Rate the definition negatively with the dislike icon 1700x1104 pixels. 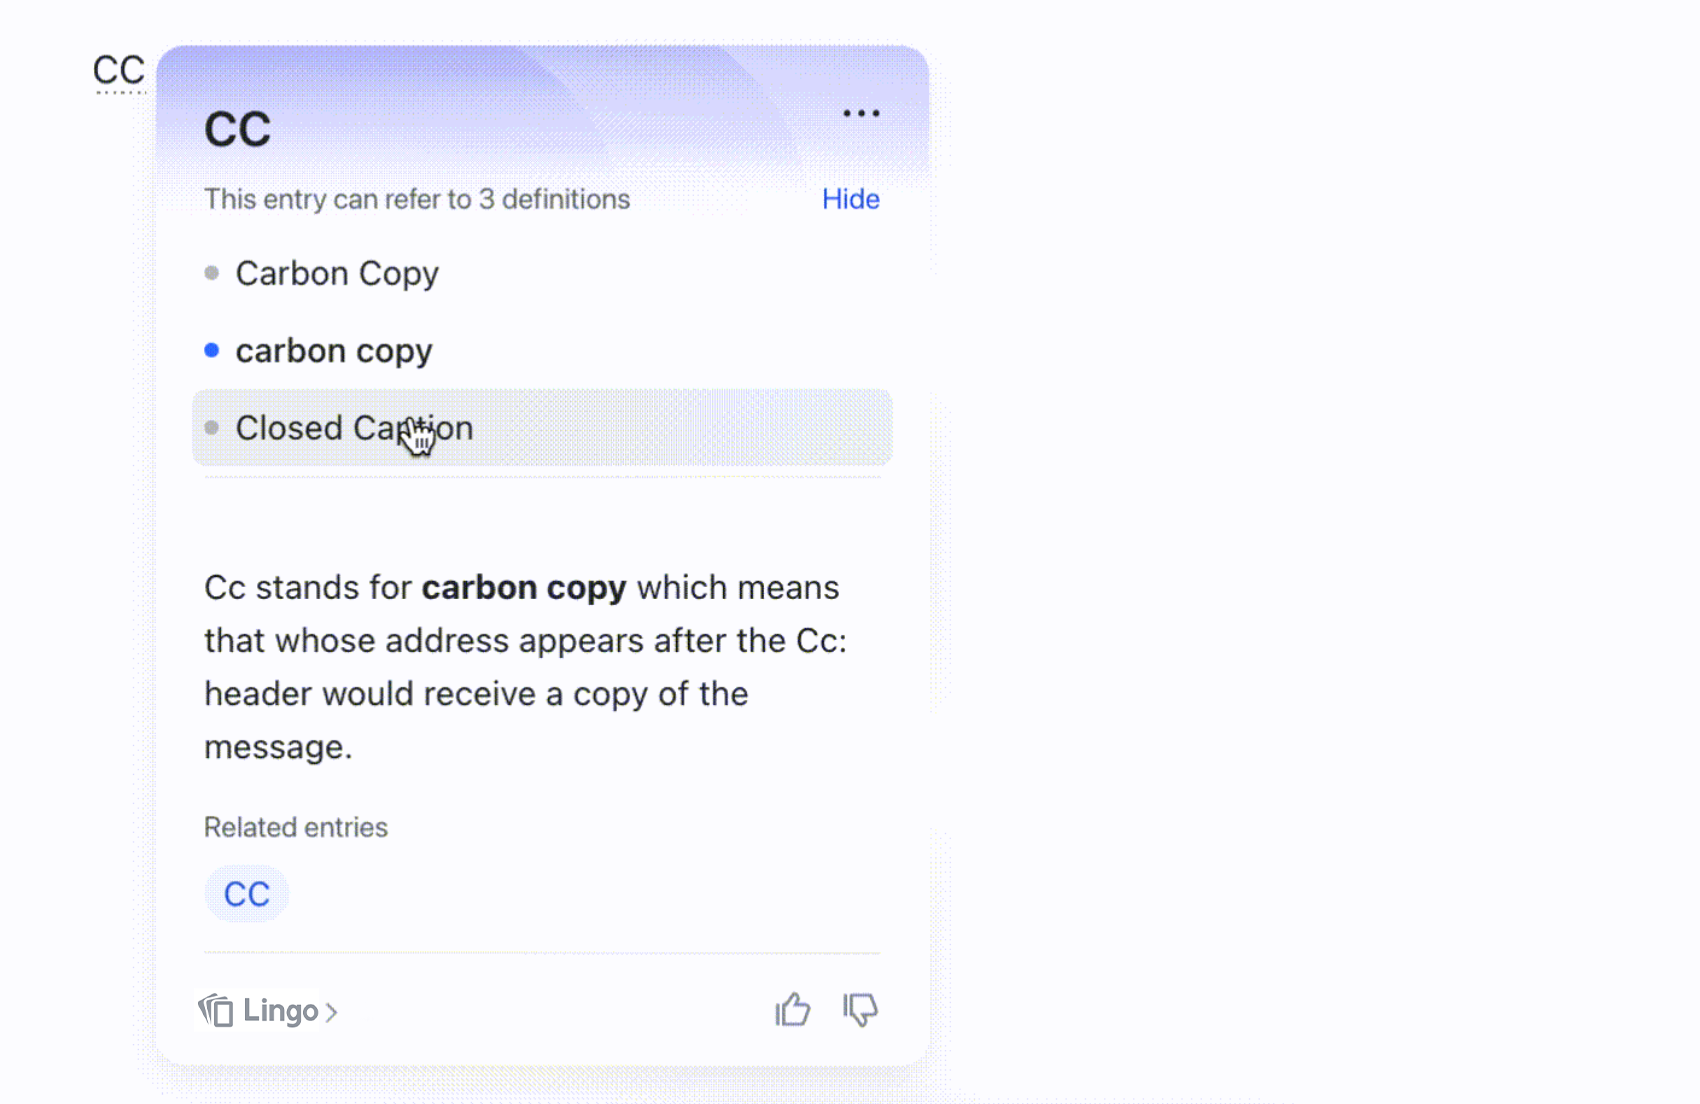pos(861,1010)
